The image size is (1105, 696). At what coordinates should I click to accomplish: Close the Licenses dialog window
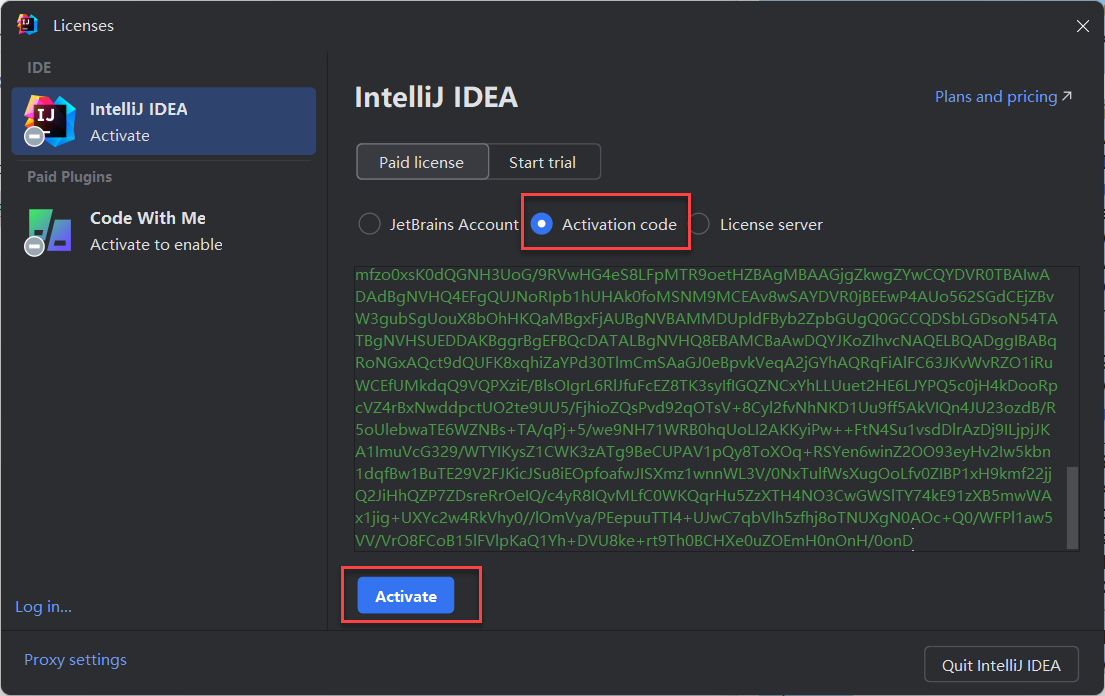point(1082,26)
